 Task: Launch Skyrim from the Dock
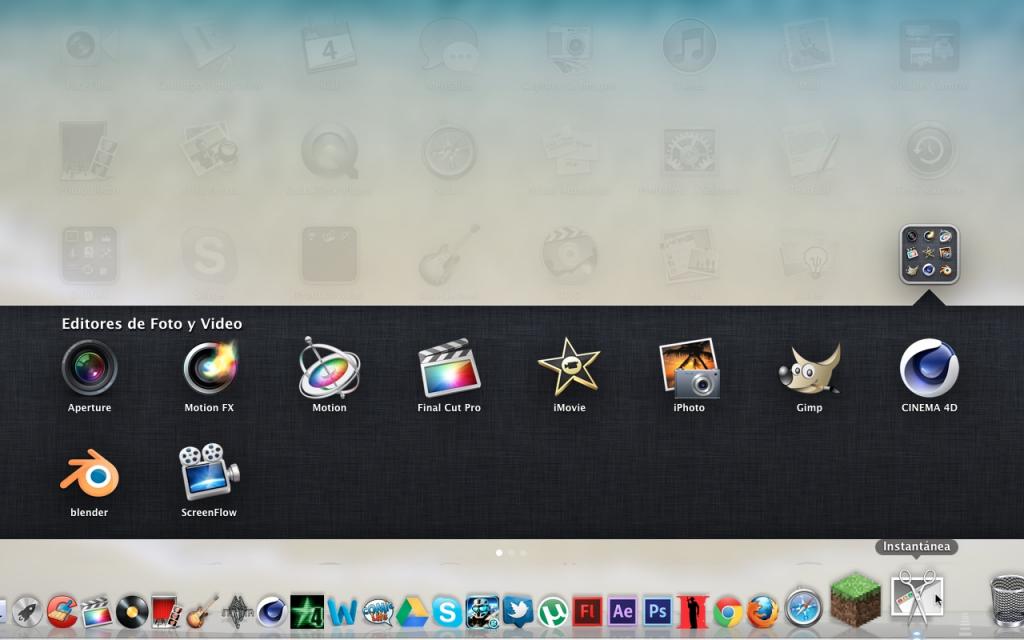[x=237, y=612]
